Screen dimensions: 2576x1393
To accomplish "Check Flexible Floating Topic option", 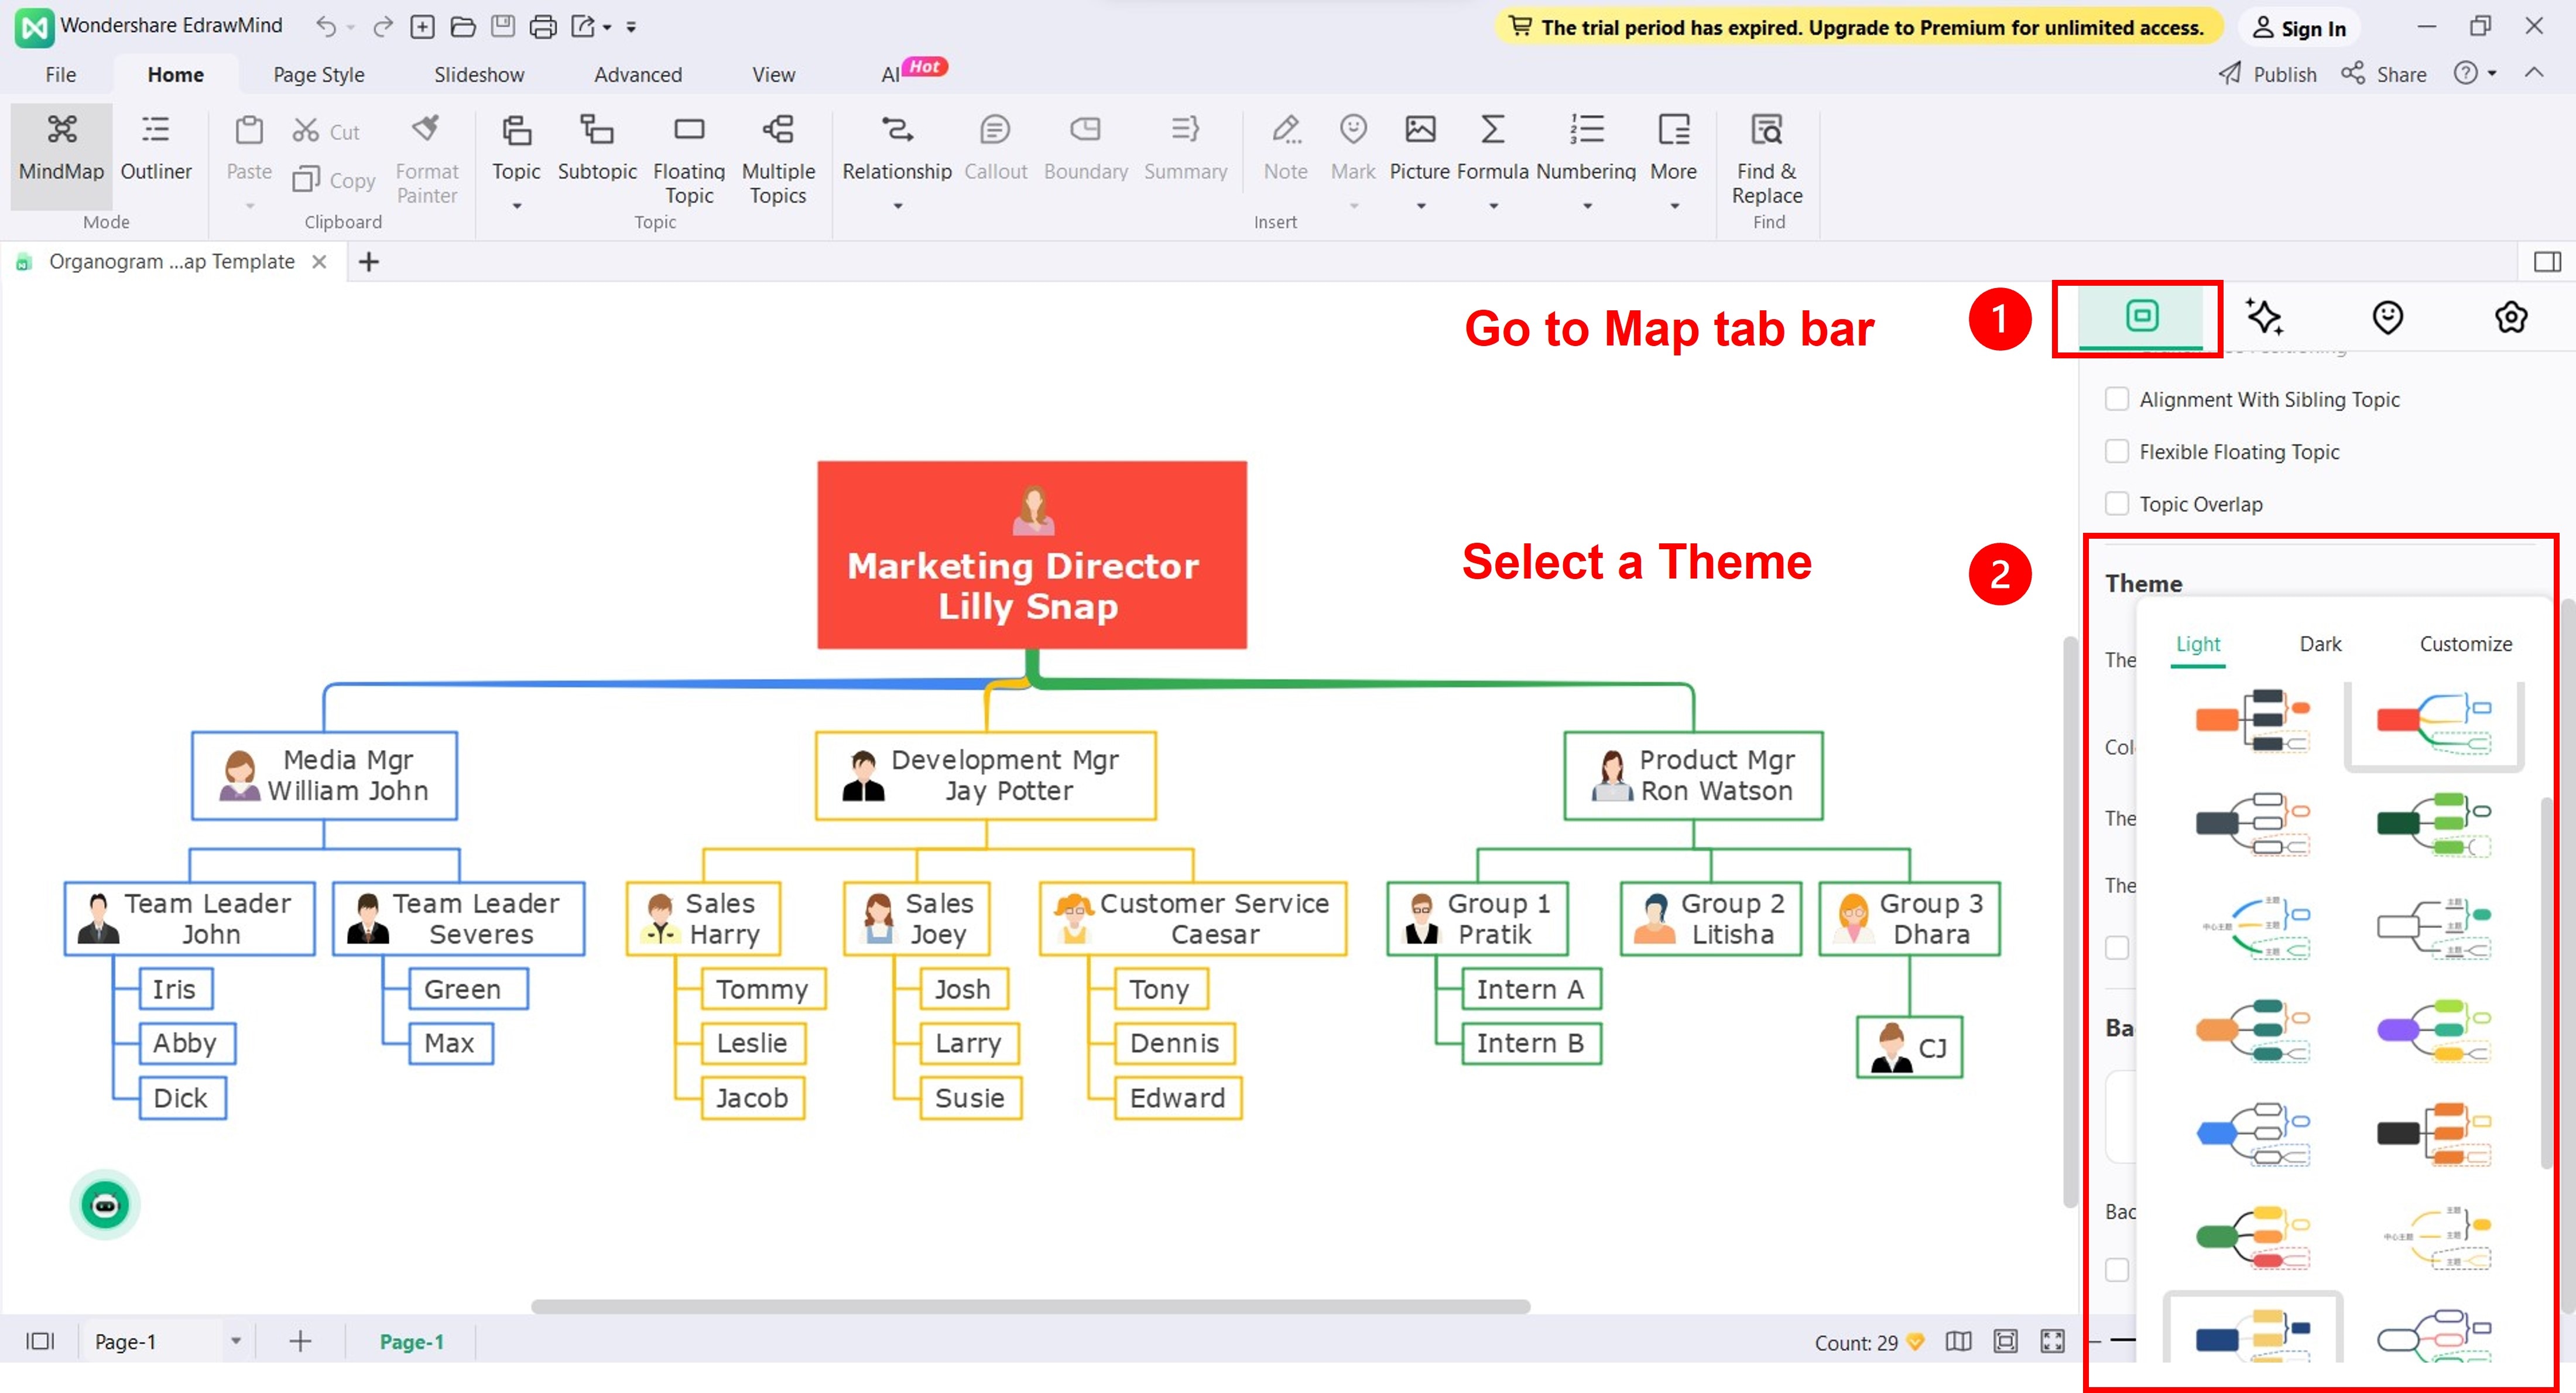I will [2117, 452].
